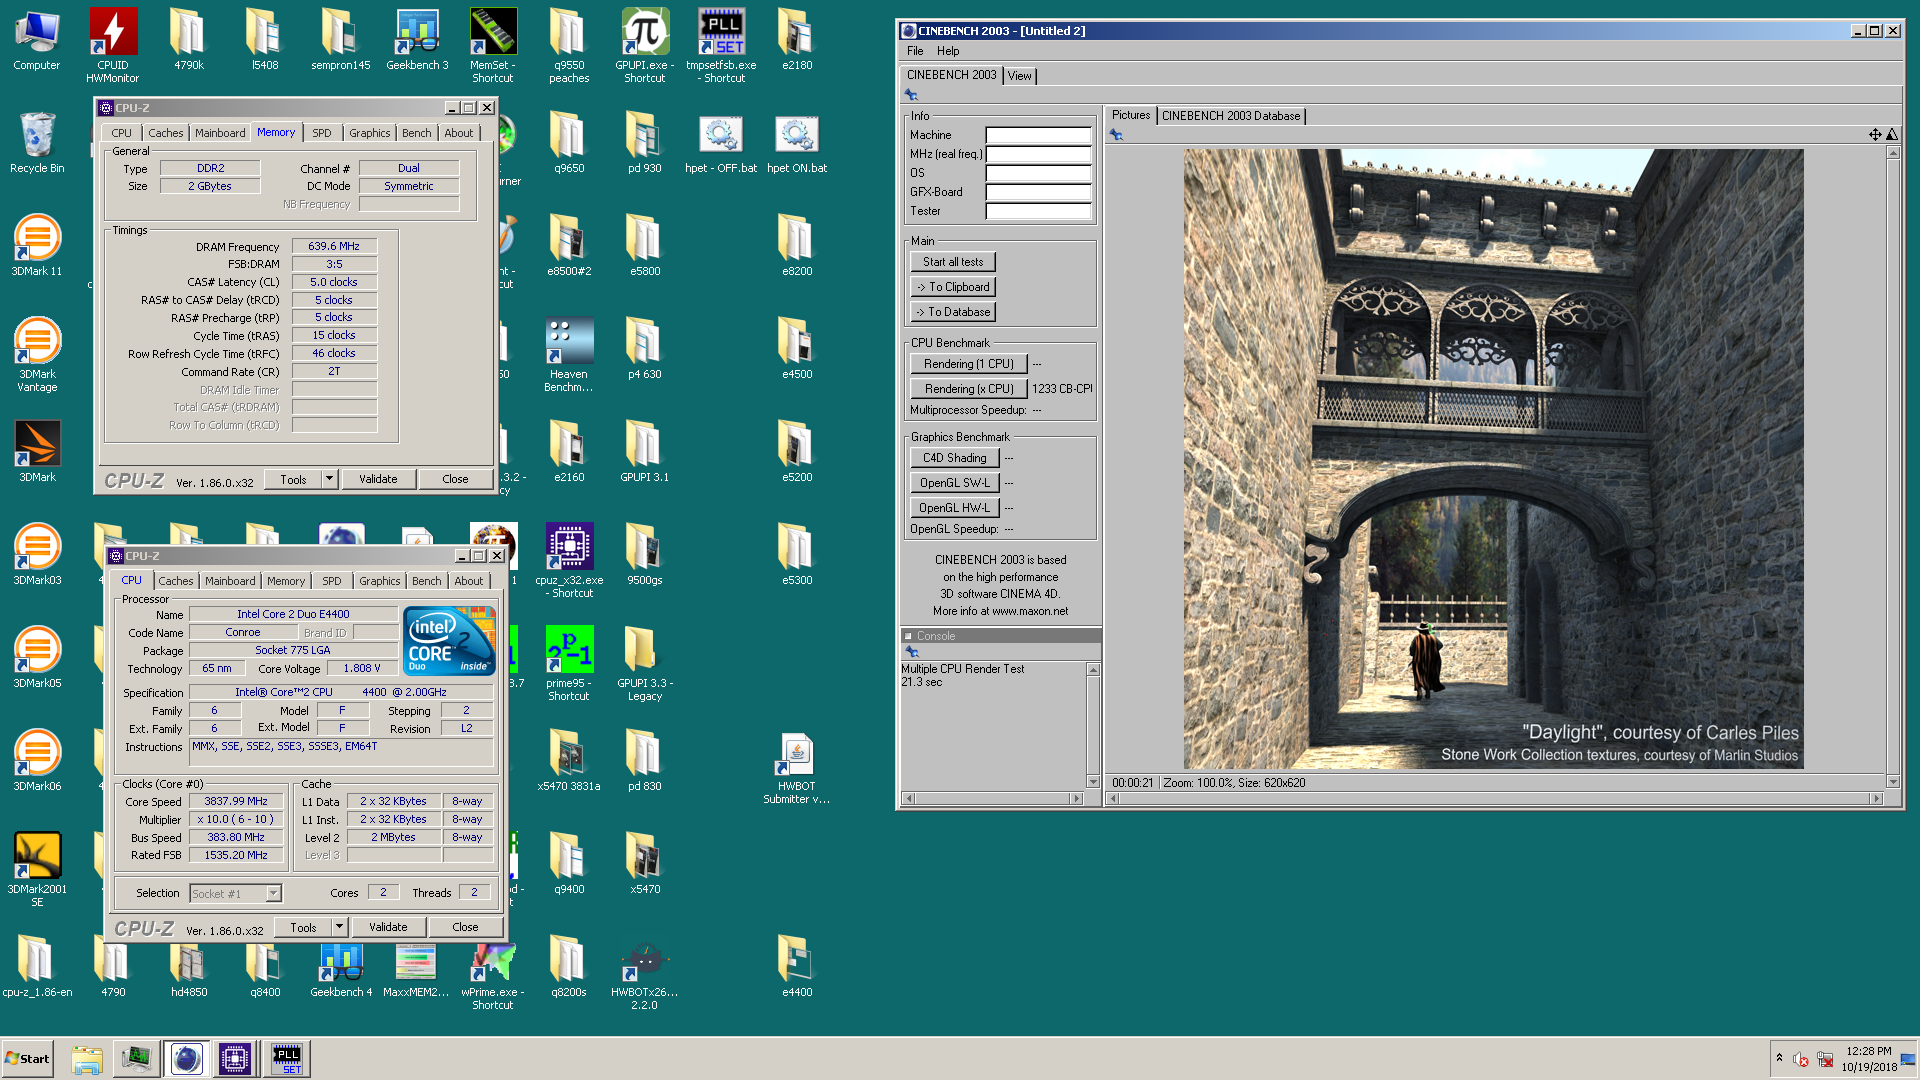Click CPU-Z taskbar button
This screenshot has width=1920, height=1080.
(235, 1059)
